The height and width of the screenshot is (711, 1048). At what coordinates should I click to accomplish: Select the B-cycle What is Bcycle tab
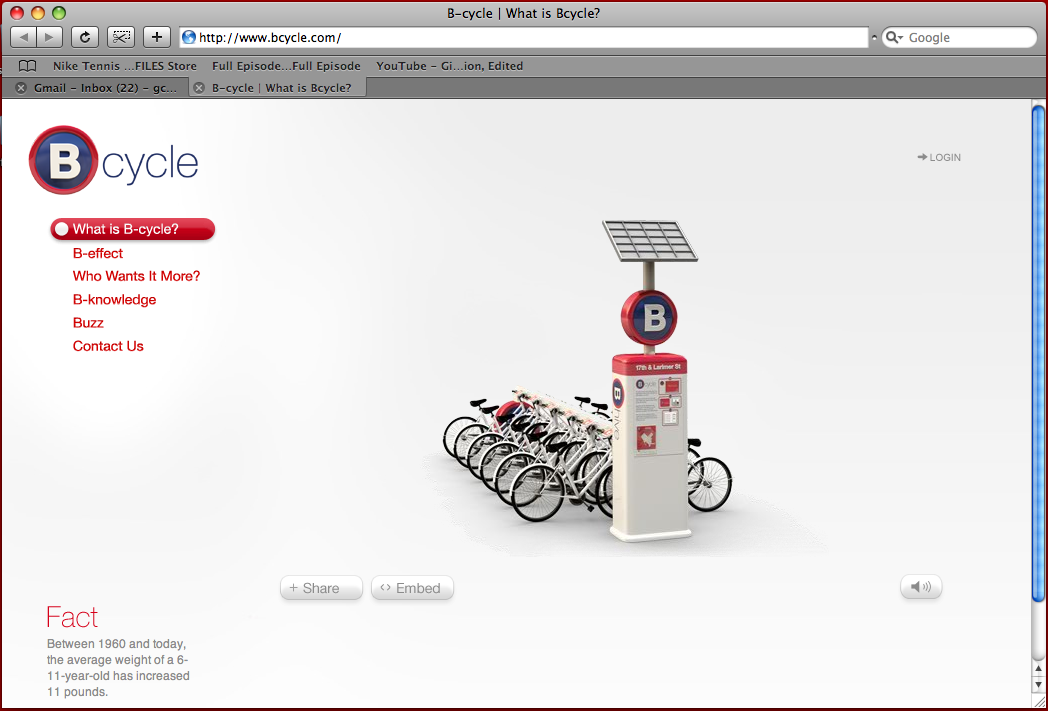click(278, 88)
